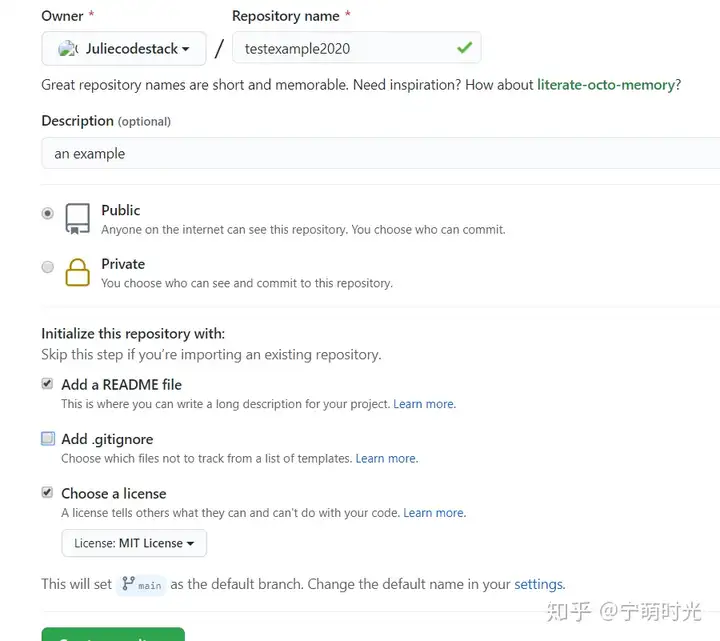Click the Public repository book icon
The height and width of the screenshot is (641, 720).
coord(78,219)
